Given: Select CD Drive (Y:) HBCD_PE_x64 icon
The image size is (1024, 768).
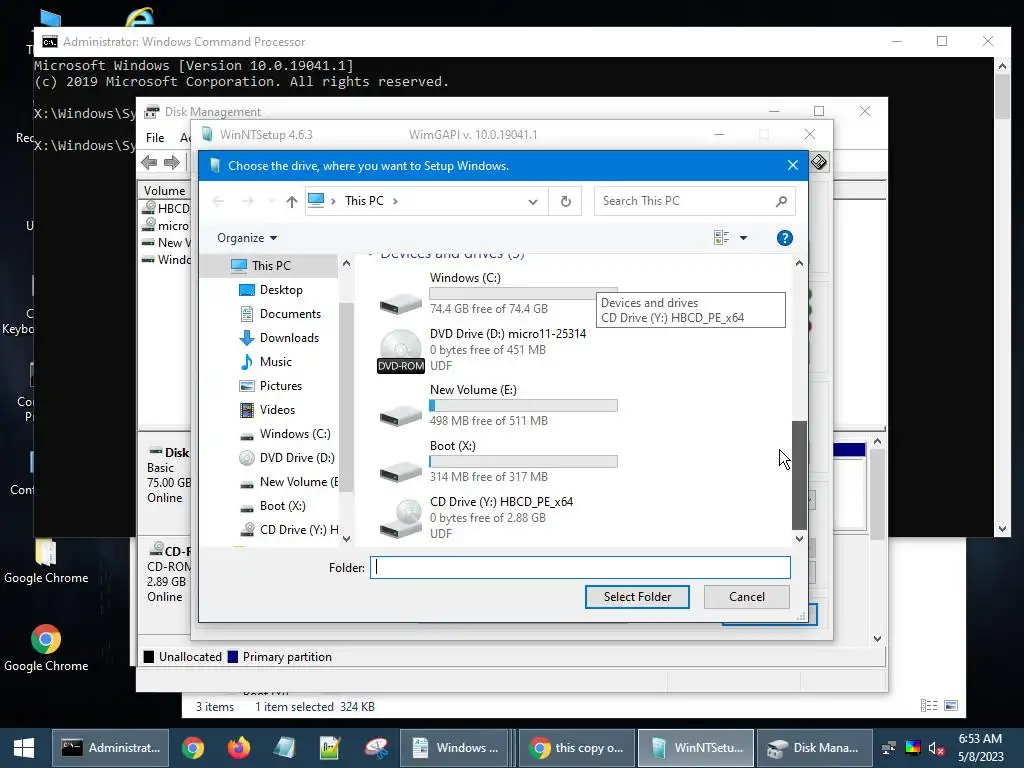Looking at the screenshot, I should pos(400,519).
